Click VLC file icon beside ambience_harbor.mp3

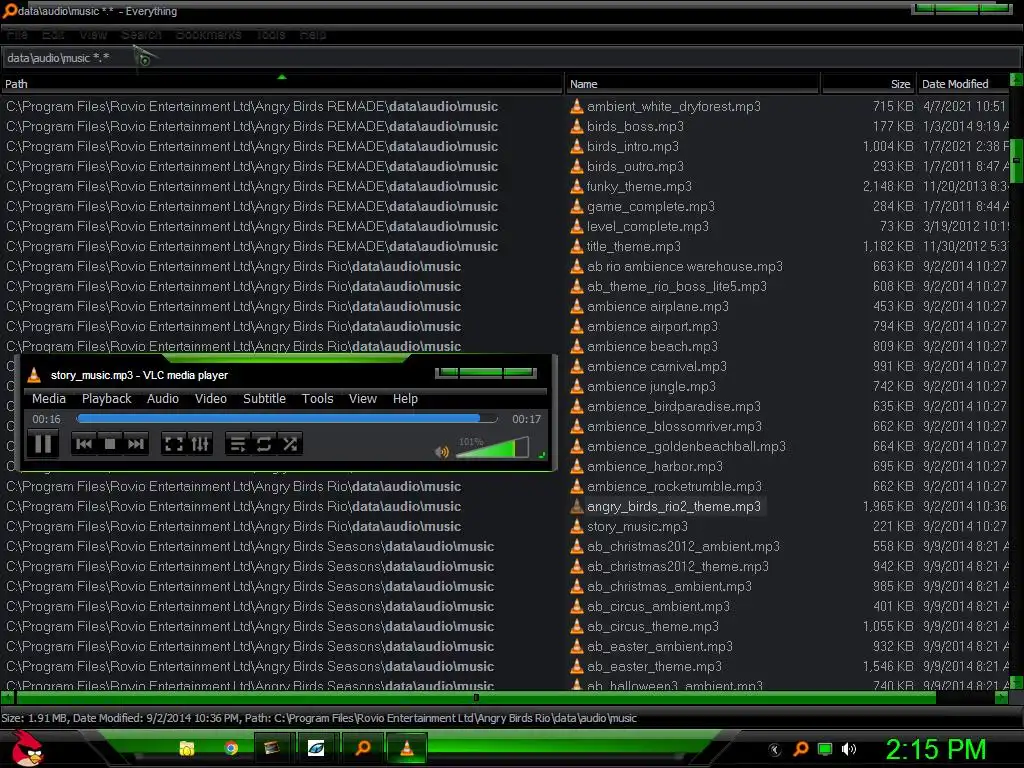point(577,466)
